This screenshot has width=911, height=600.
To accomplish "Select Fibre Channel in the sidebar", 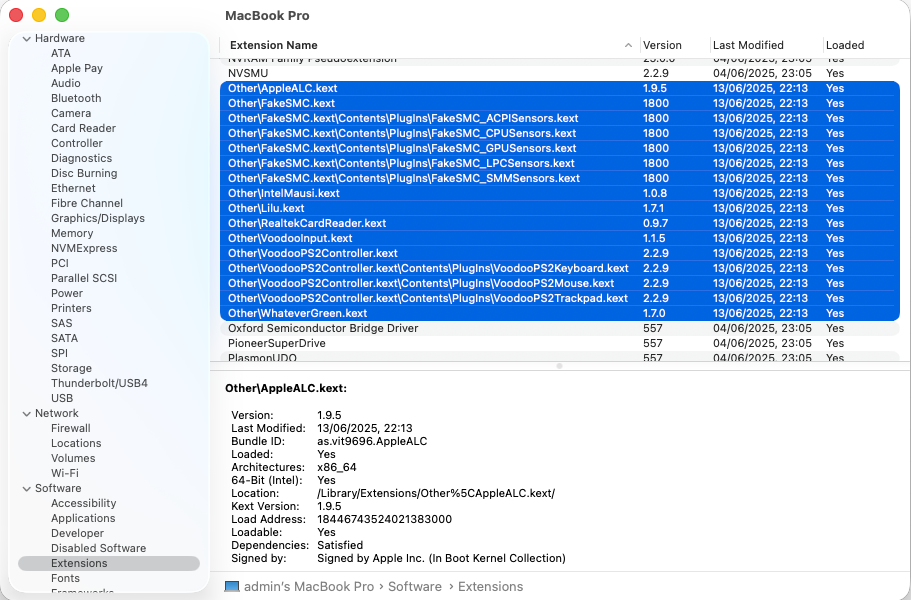I will [x=87, y=203].
